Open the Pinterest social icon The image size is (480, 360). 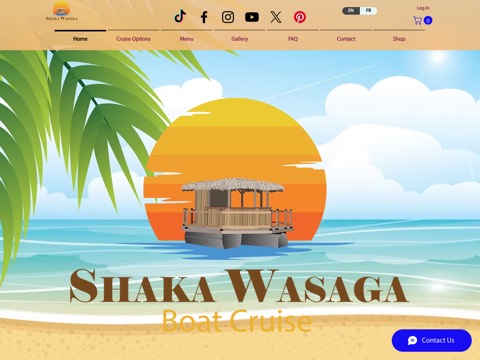point(300,17)
